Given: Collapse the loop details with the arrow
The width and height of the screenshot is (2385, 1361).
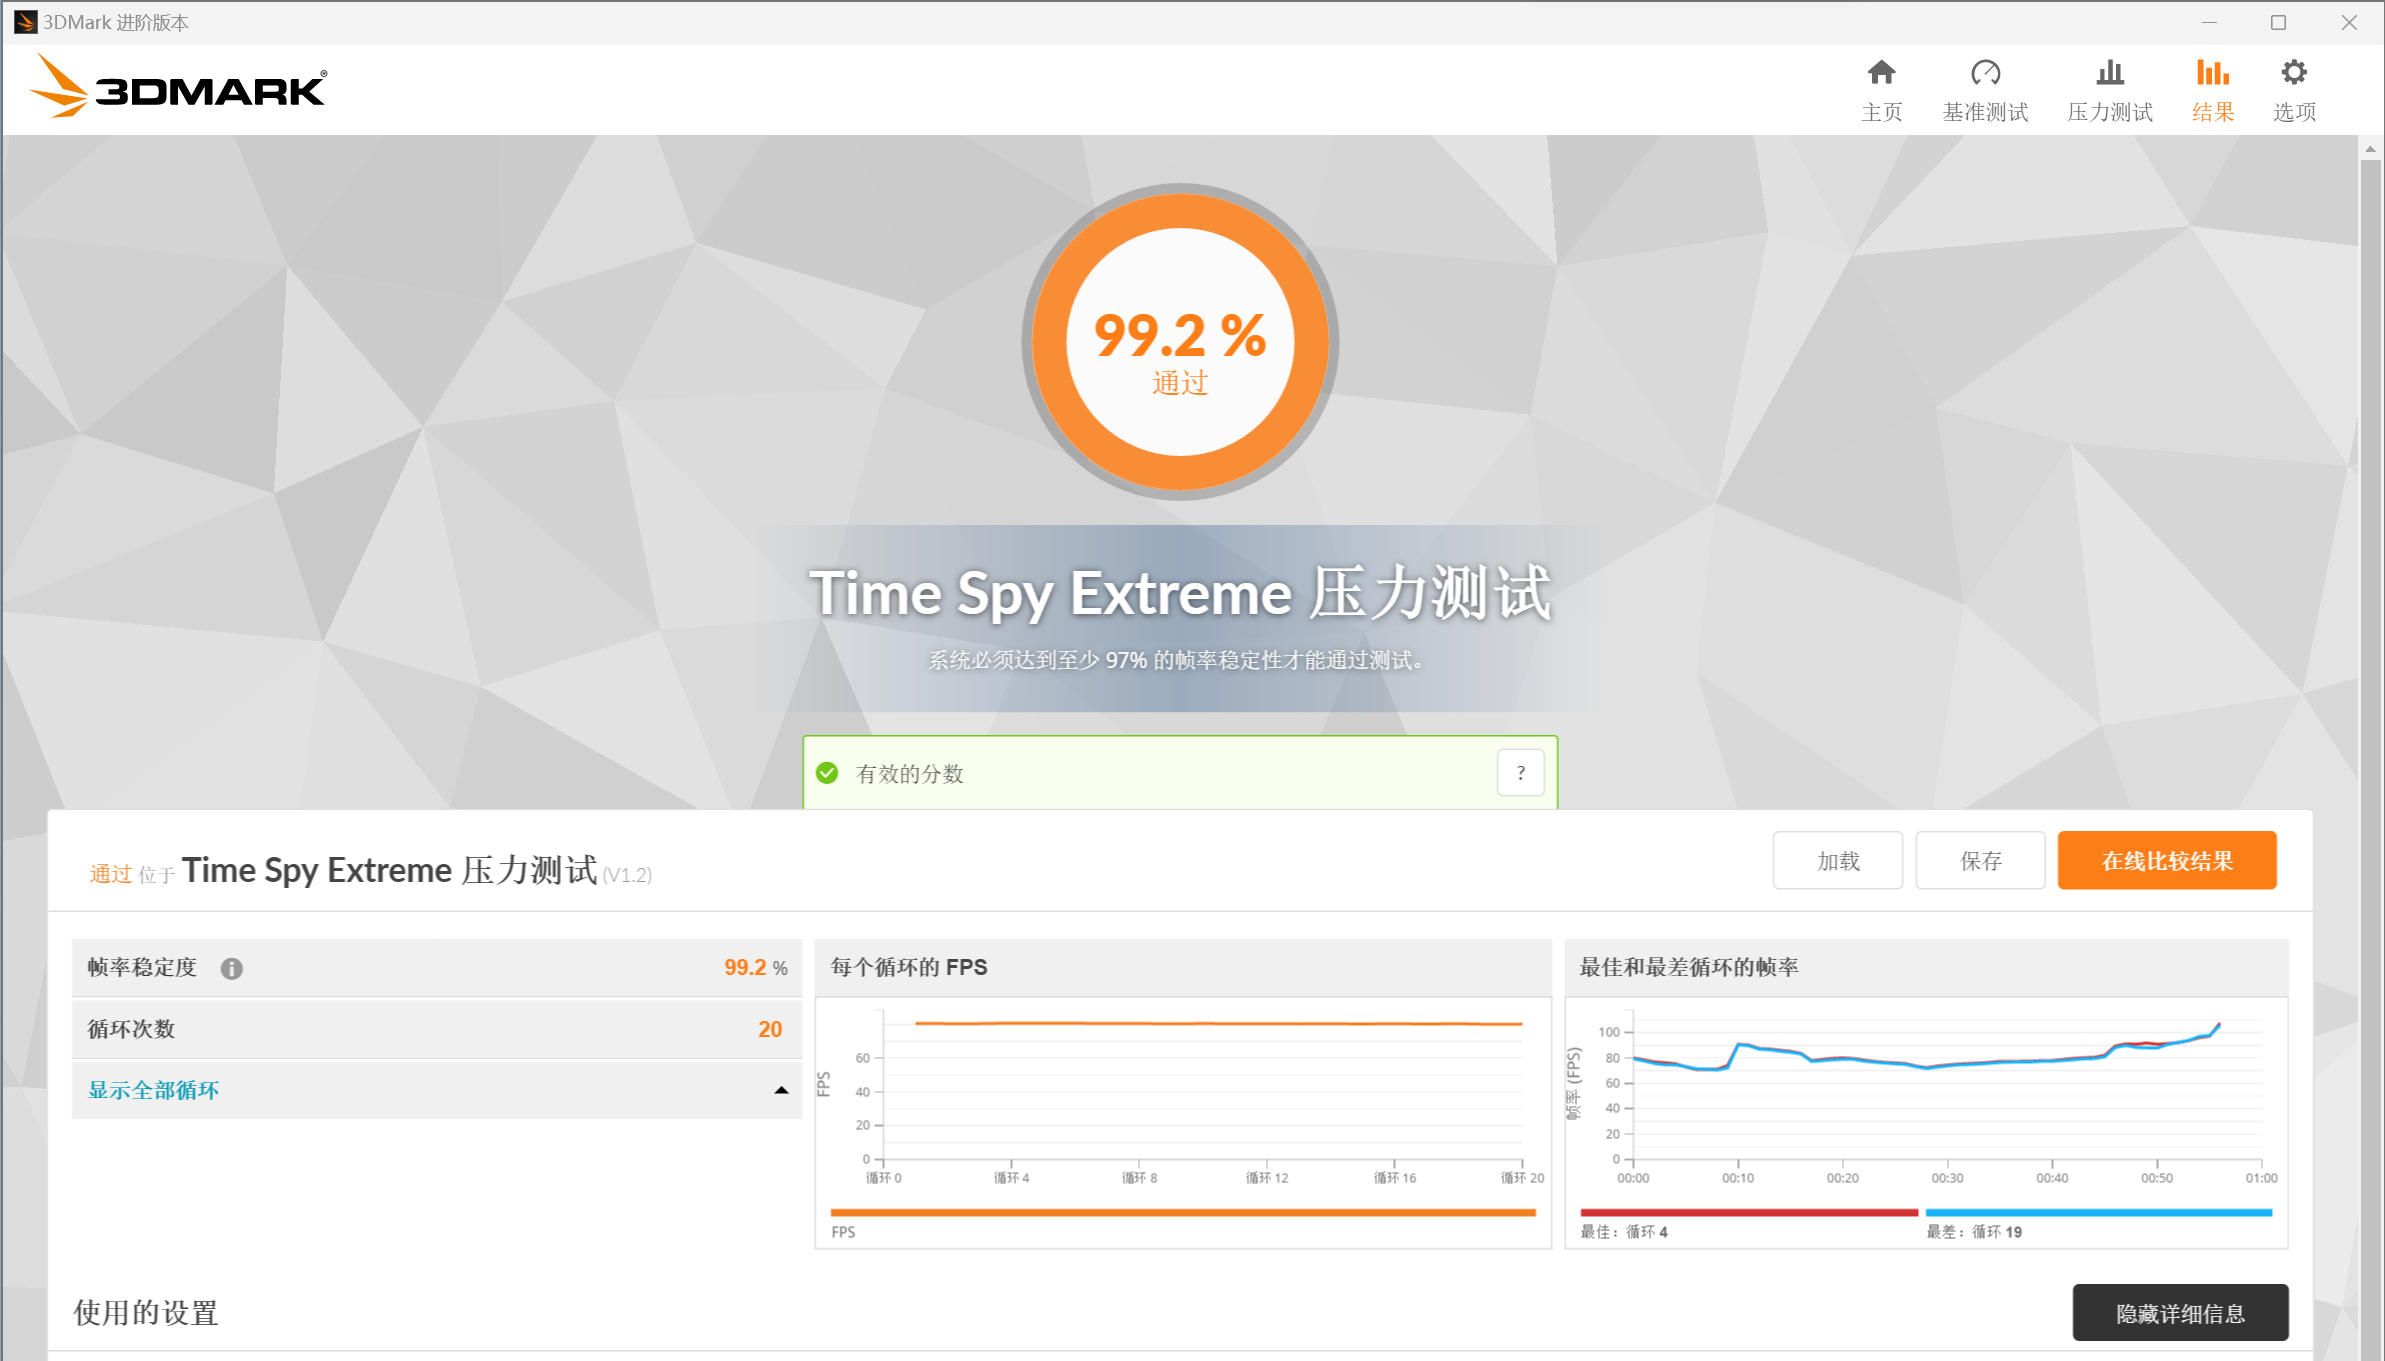Looking at the screenshot, I should coord(779,1089).
